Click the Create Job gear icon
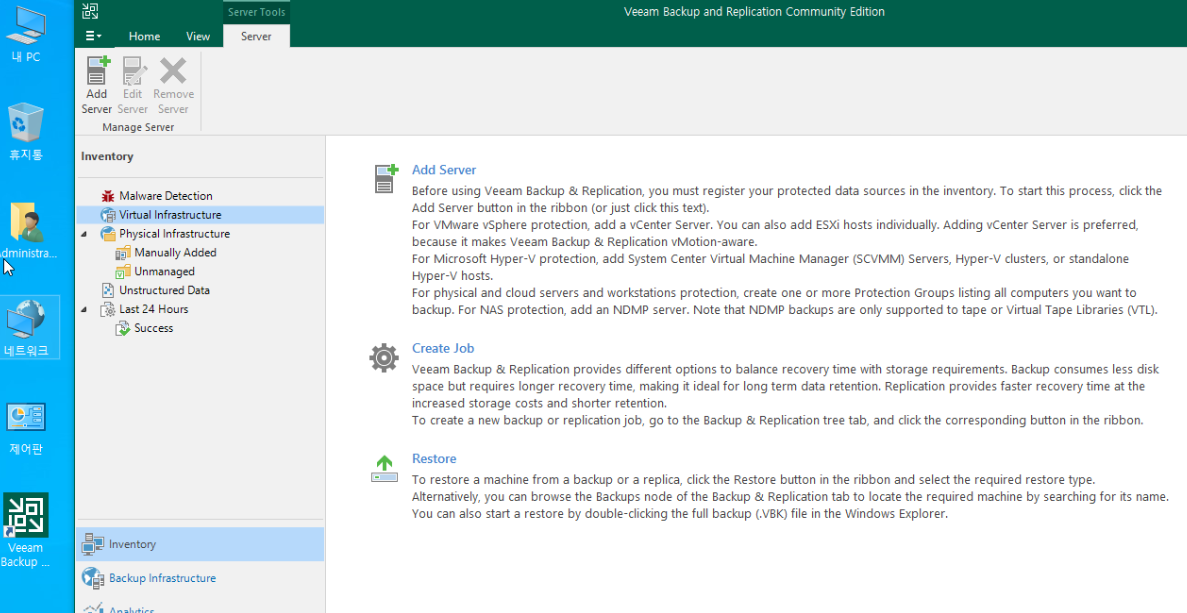Screen dimensions: 1187x613 (x=384, y=357)
